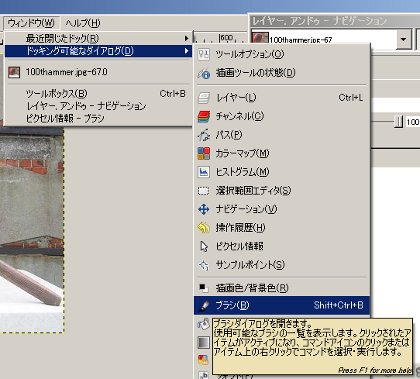420x379 pixels.
Task: Expand the ドッキング可能なダイアログ submenu
Action: click(99, 51)
